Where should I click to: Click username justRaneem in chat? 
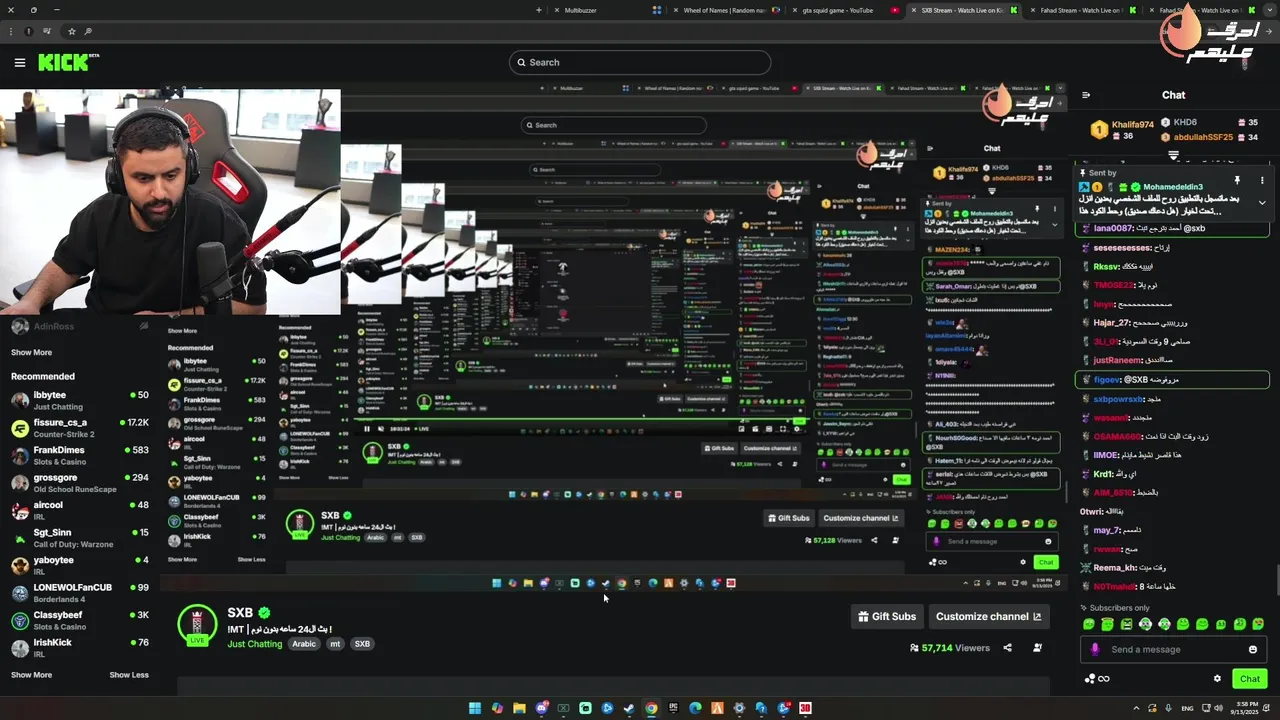tap(1118, 360)
